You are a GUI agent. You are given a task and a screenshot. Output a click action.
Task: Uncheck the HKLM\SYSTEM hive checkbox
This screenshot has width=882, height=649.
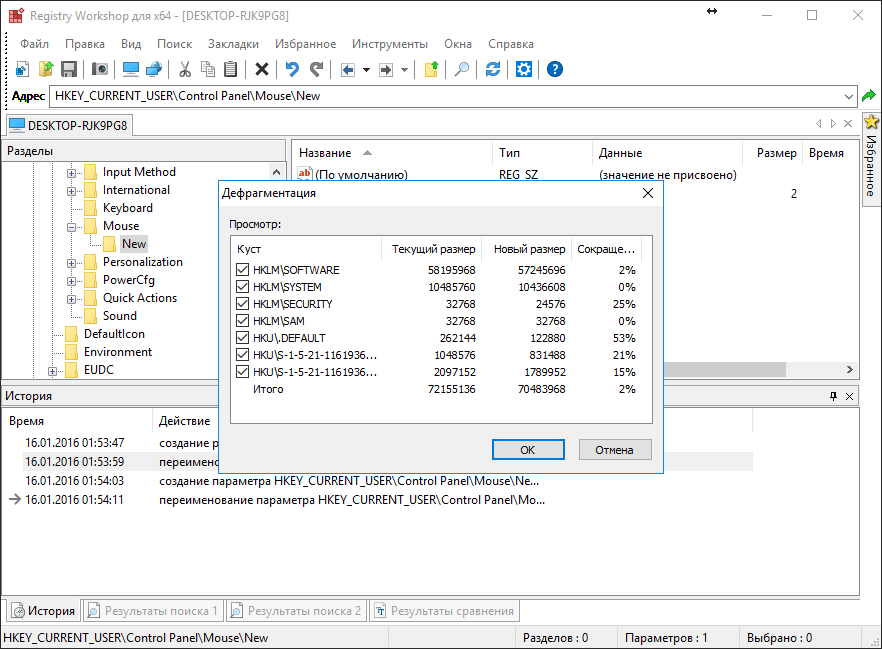(242, 287)
